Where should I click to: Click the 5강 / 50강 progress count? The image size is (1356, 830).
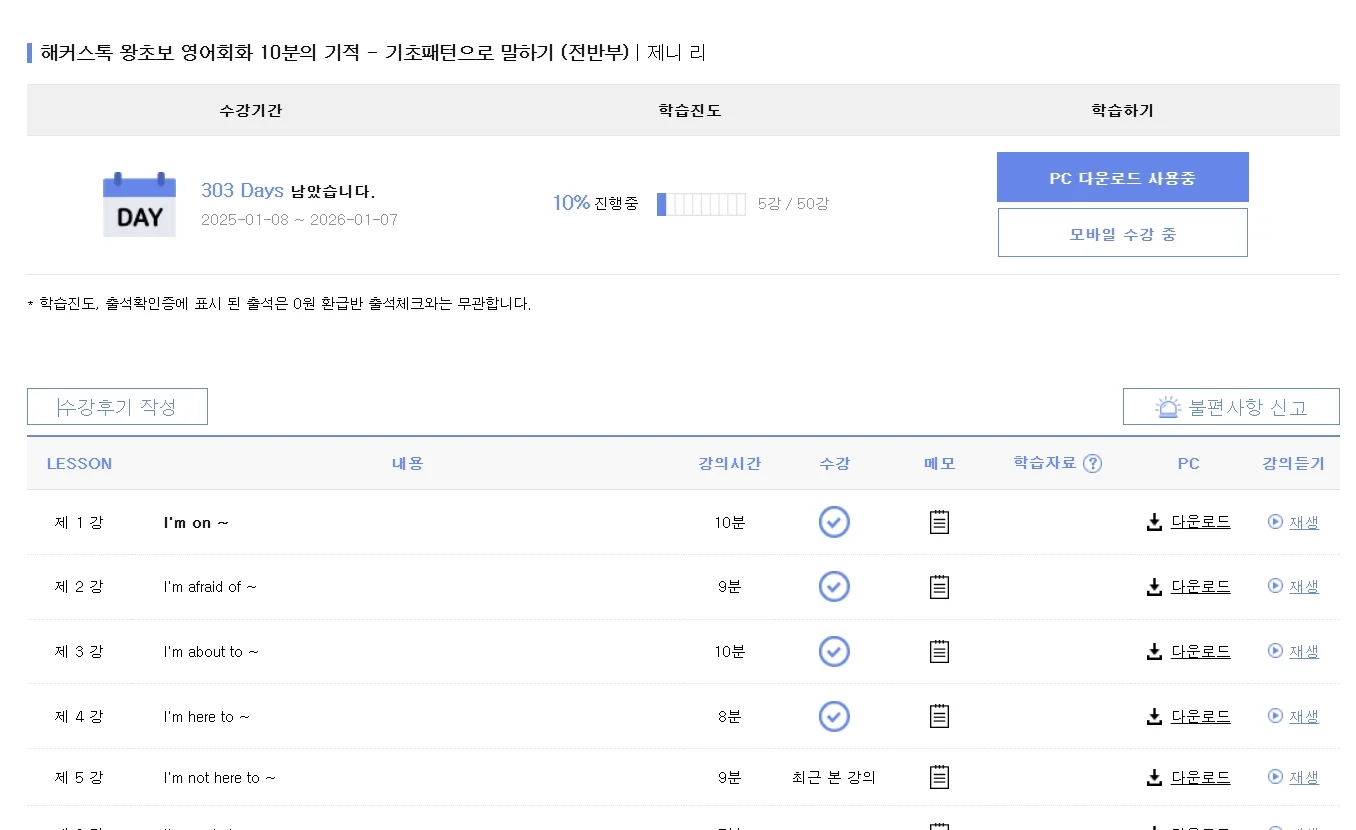coord(793,204)
